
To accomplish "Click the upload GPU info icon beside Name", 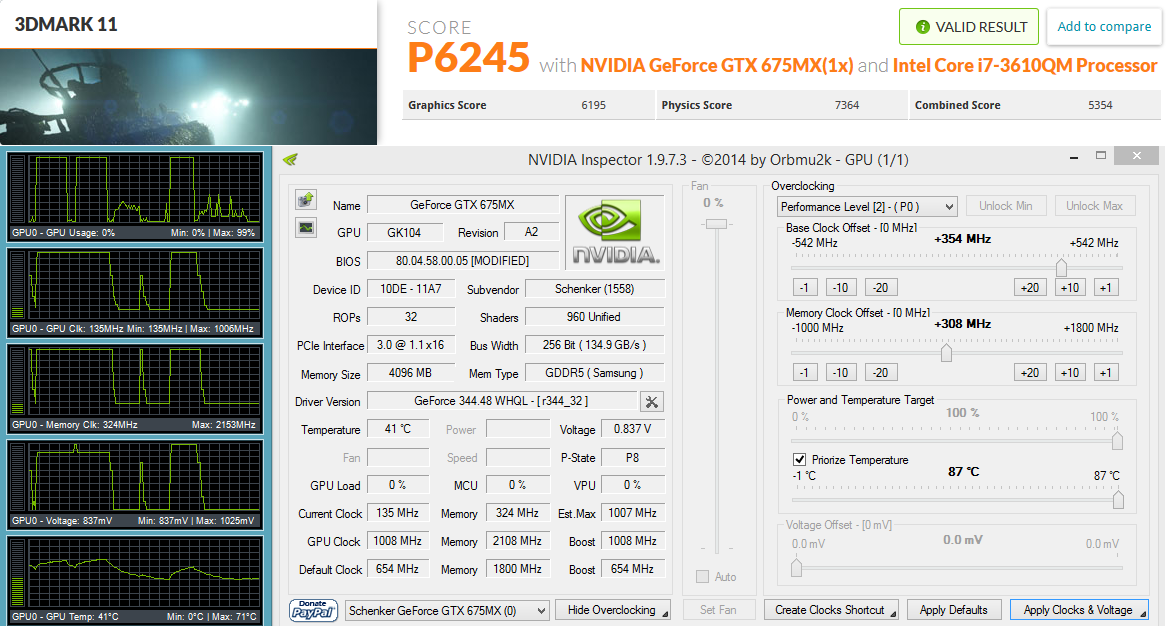I will click(x=306, y=200).
